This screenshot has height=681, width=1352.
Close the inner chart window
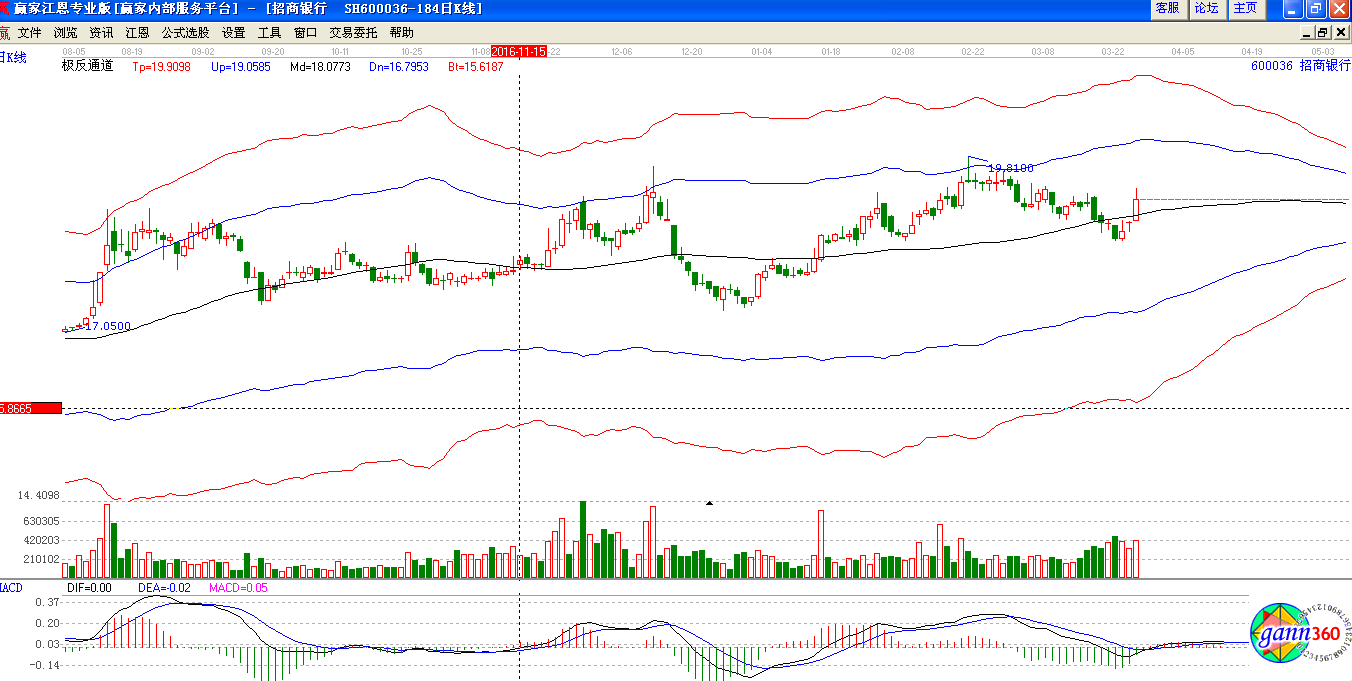1339,33
